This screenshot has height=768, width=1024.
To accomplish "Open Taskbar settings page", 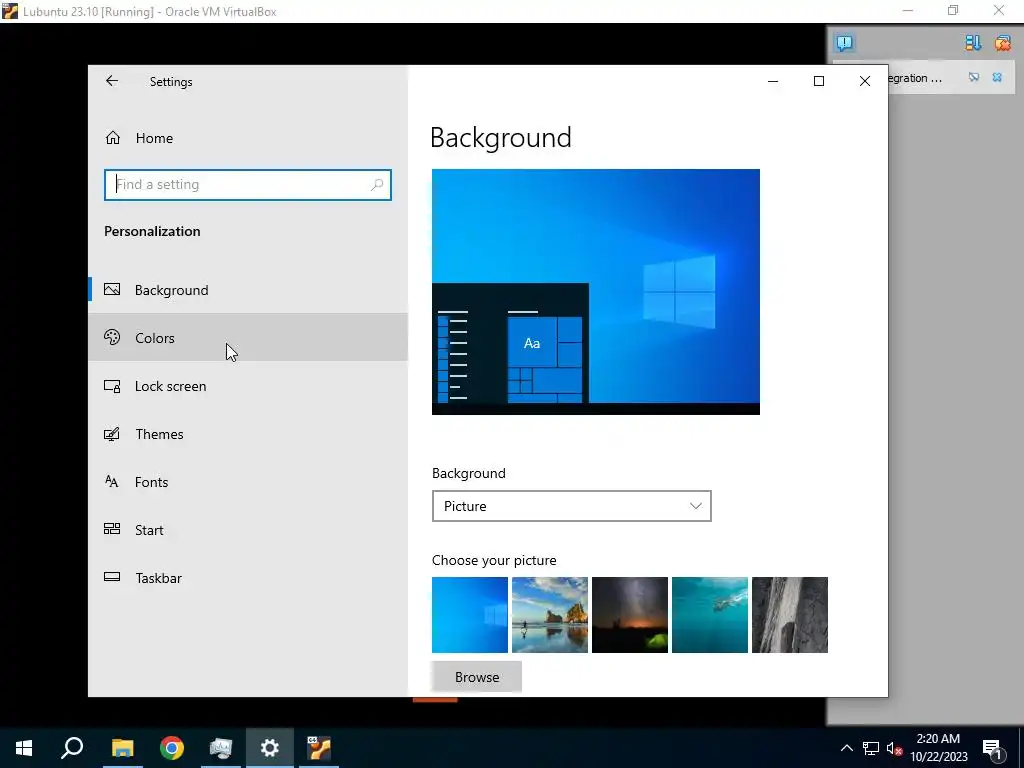I will [248, 578].
